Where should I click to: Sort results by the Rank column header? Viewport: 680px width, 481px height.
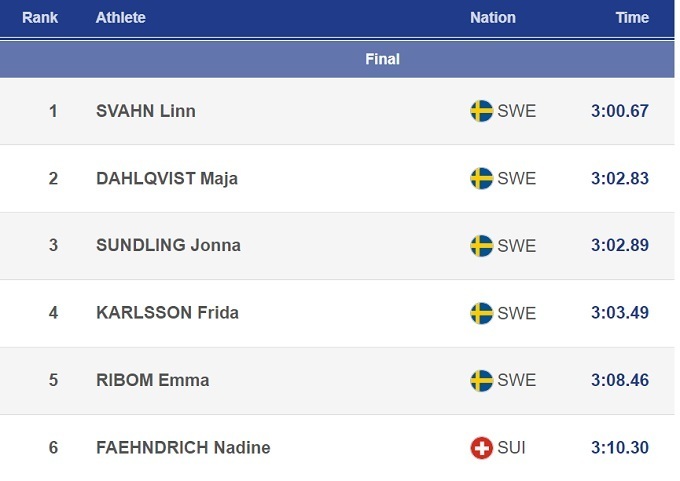[x=40, y=18]
